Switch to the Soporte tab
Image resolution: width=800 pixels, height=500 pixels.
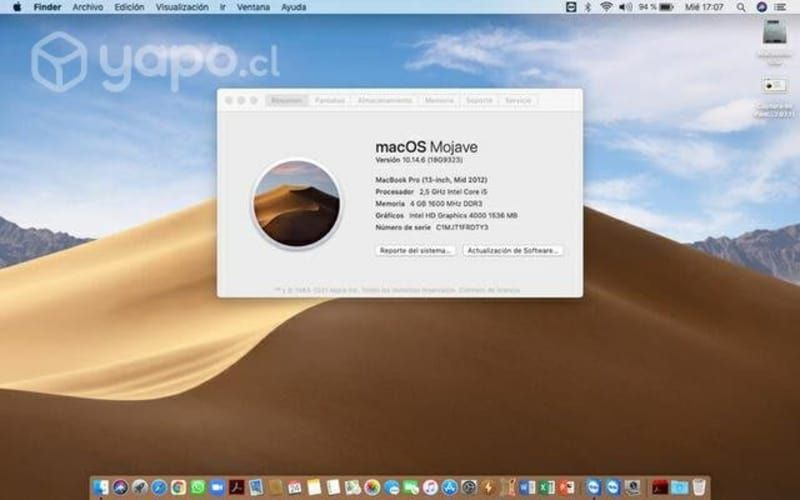(480, 101)
